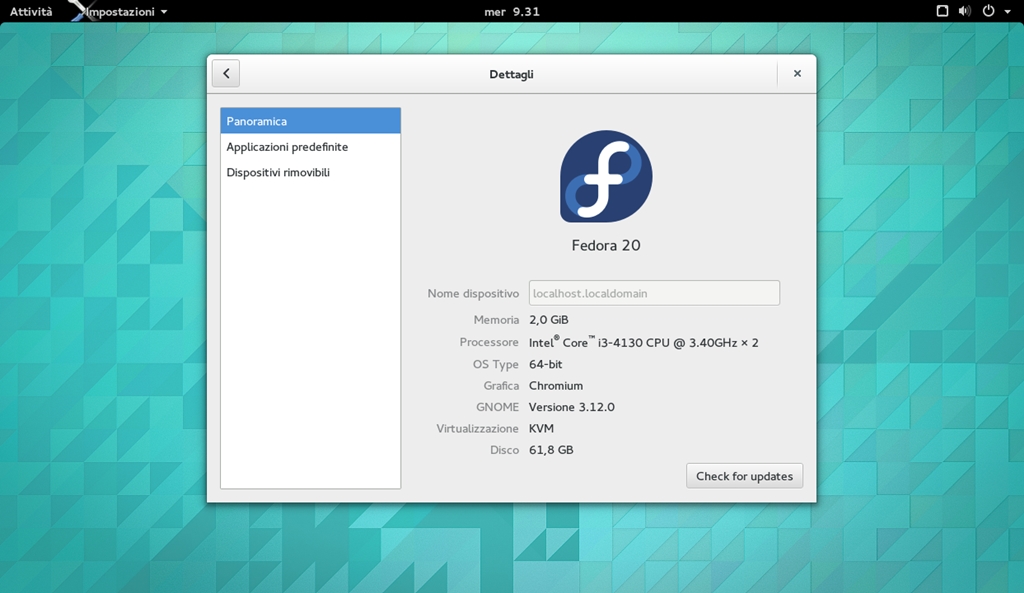Open Dispositivi rimovibili section

tap(310, 172)
